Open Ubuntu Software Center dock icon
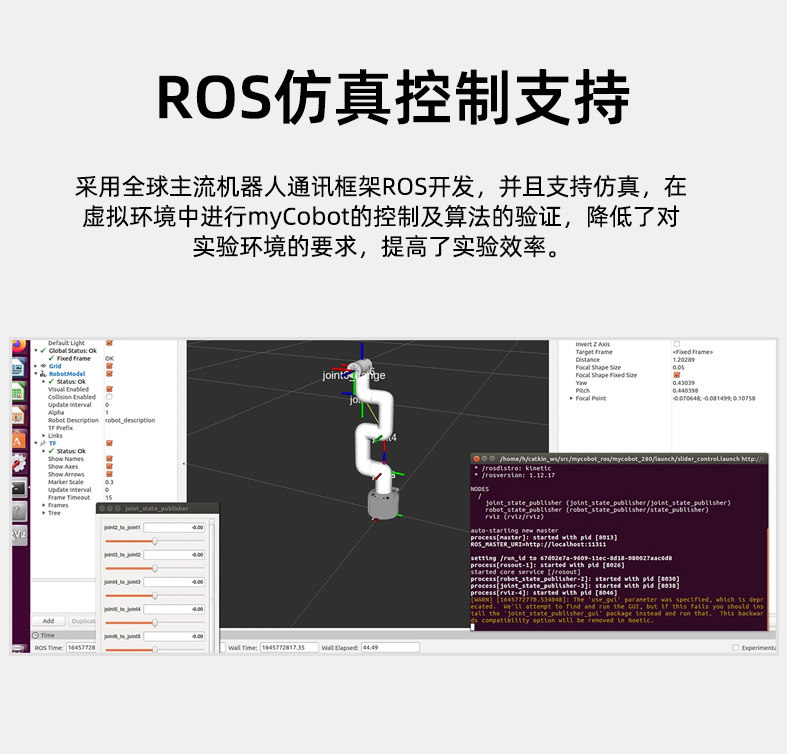Image resolution: width=787 pixels, height=754 pixels. coord(18,440)
